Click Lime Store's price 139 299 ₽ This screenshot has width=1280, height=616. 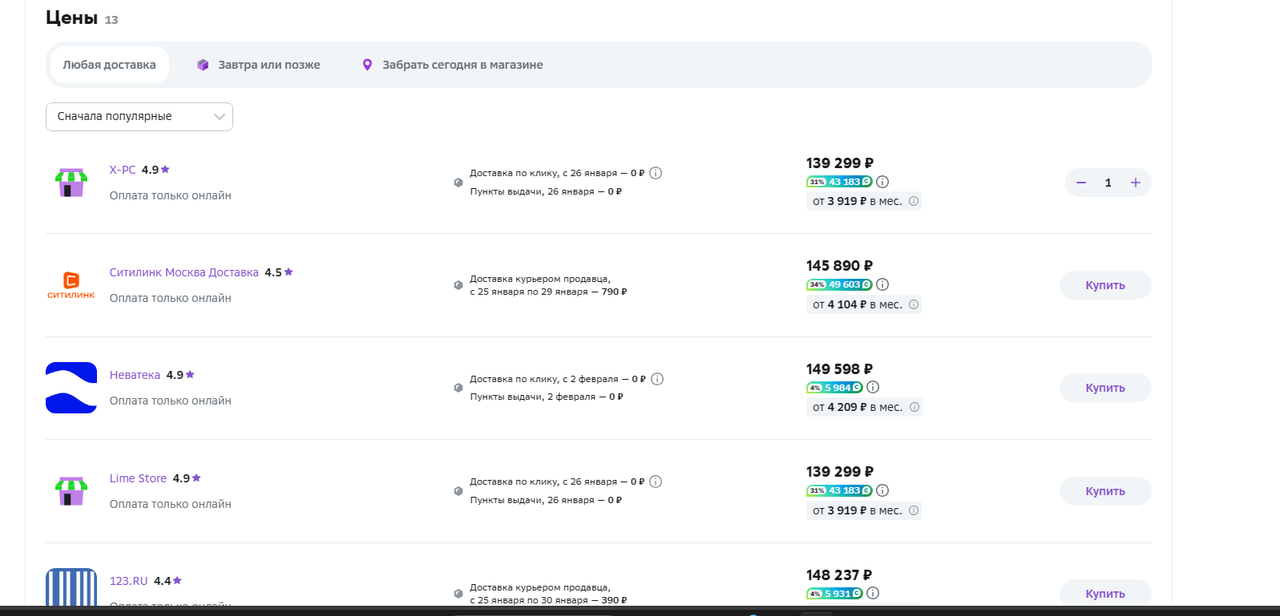click(840, 472)
